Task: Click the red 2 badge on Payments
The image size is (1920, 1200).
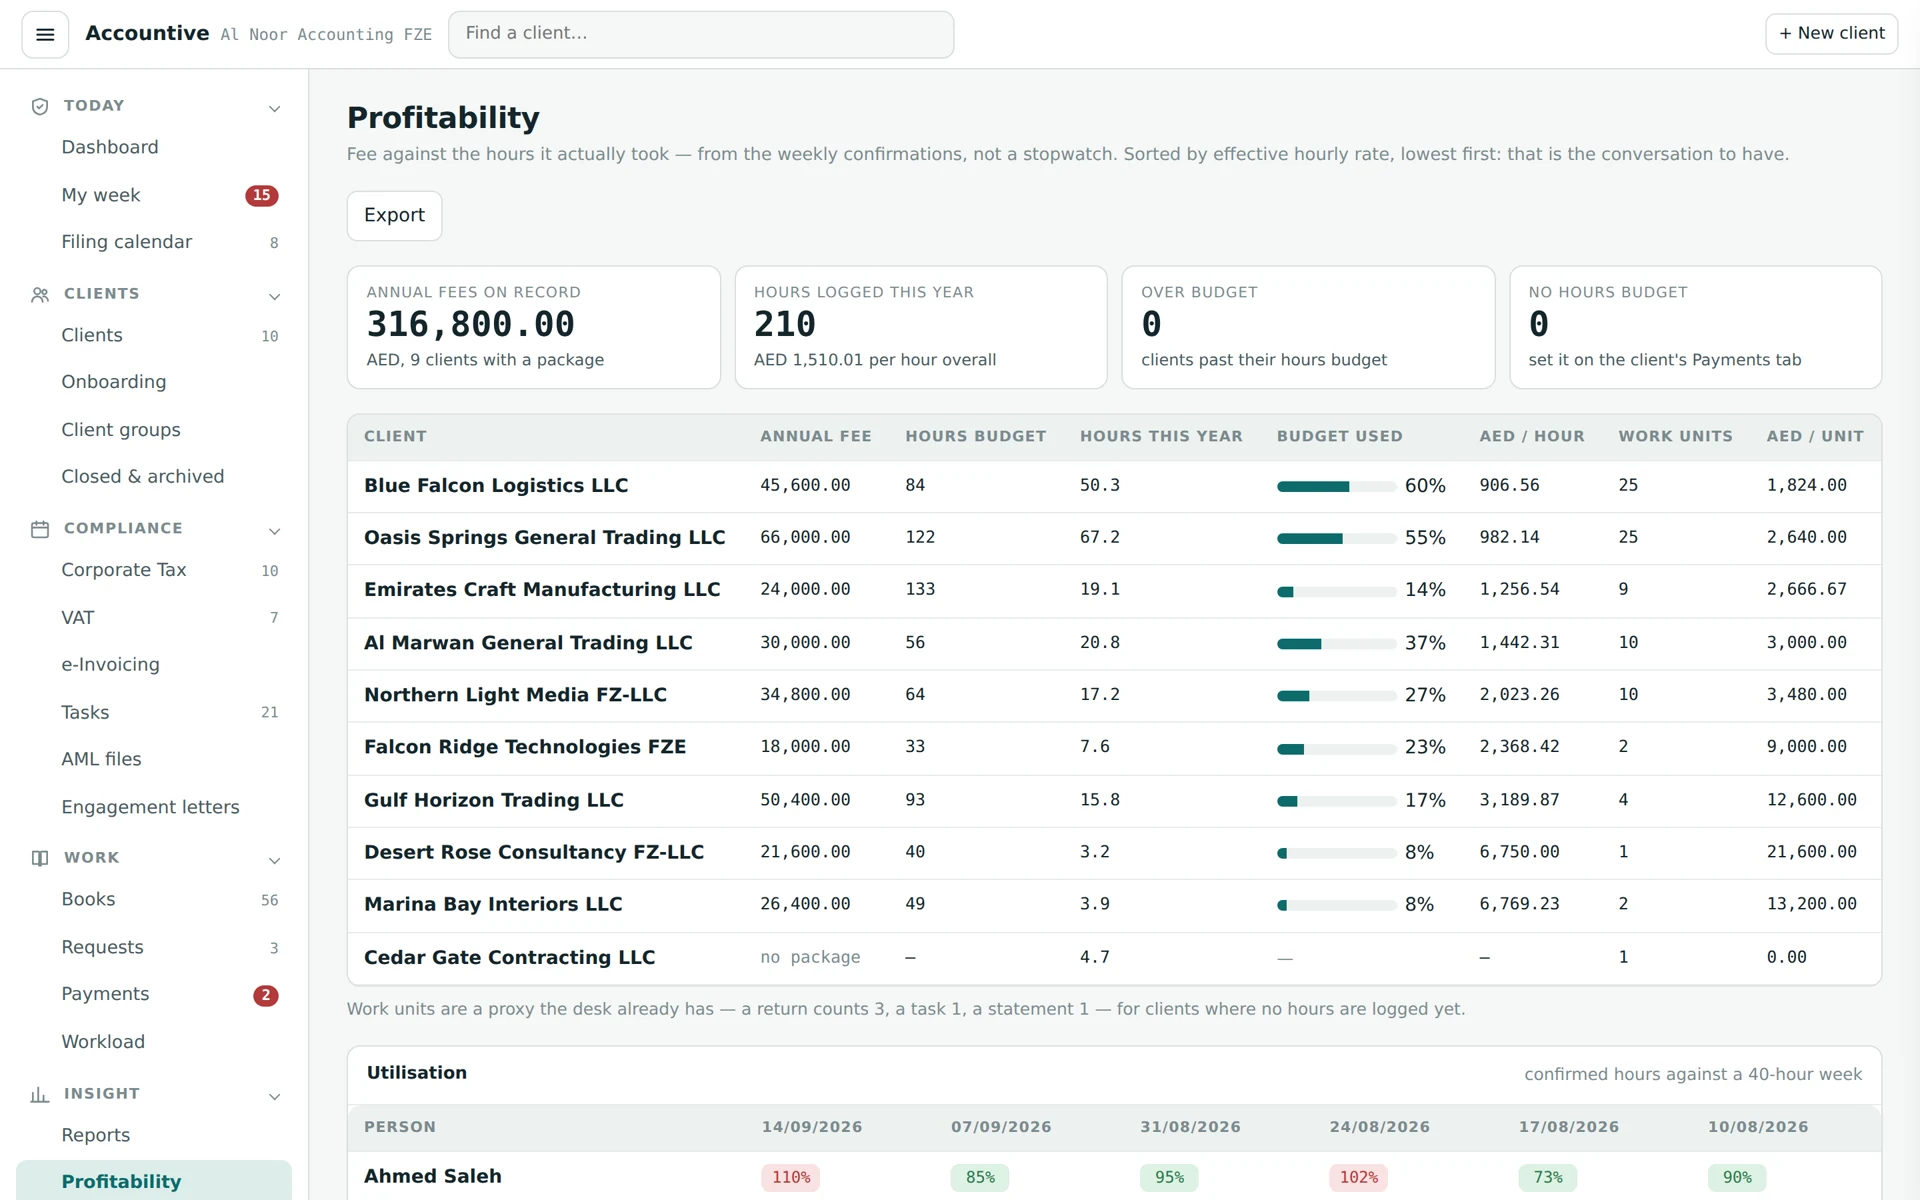Action: tap(266, 995)
